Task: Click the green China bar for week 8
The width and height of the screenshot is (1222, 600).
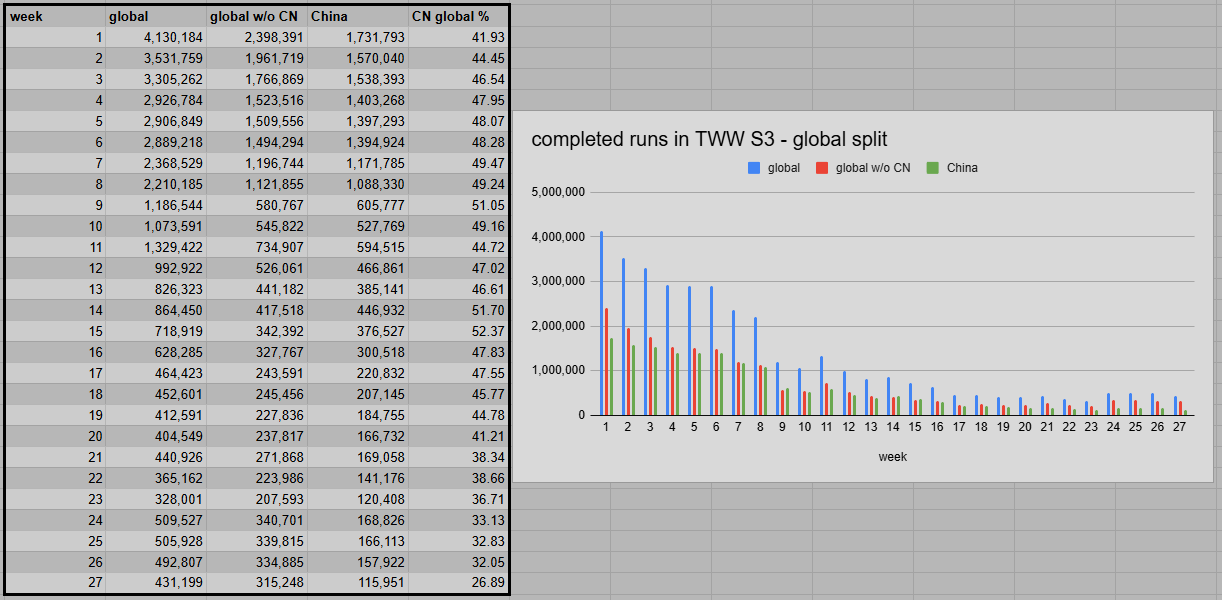Action: tap(765, 390)
